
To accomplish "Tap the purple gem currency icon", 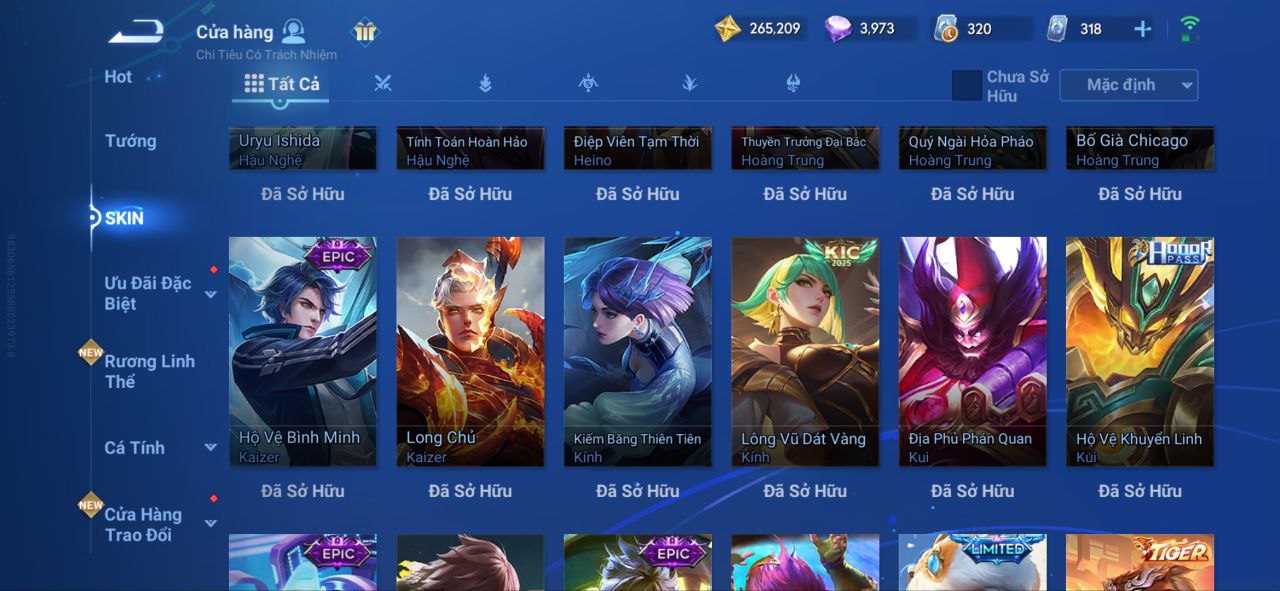I will (x=838, y=28).
